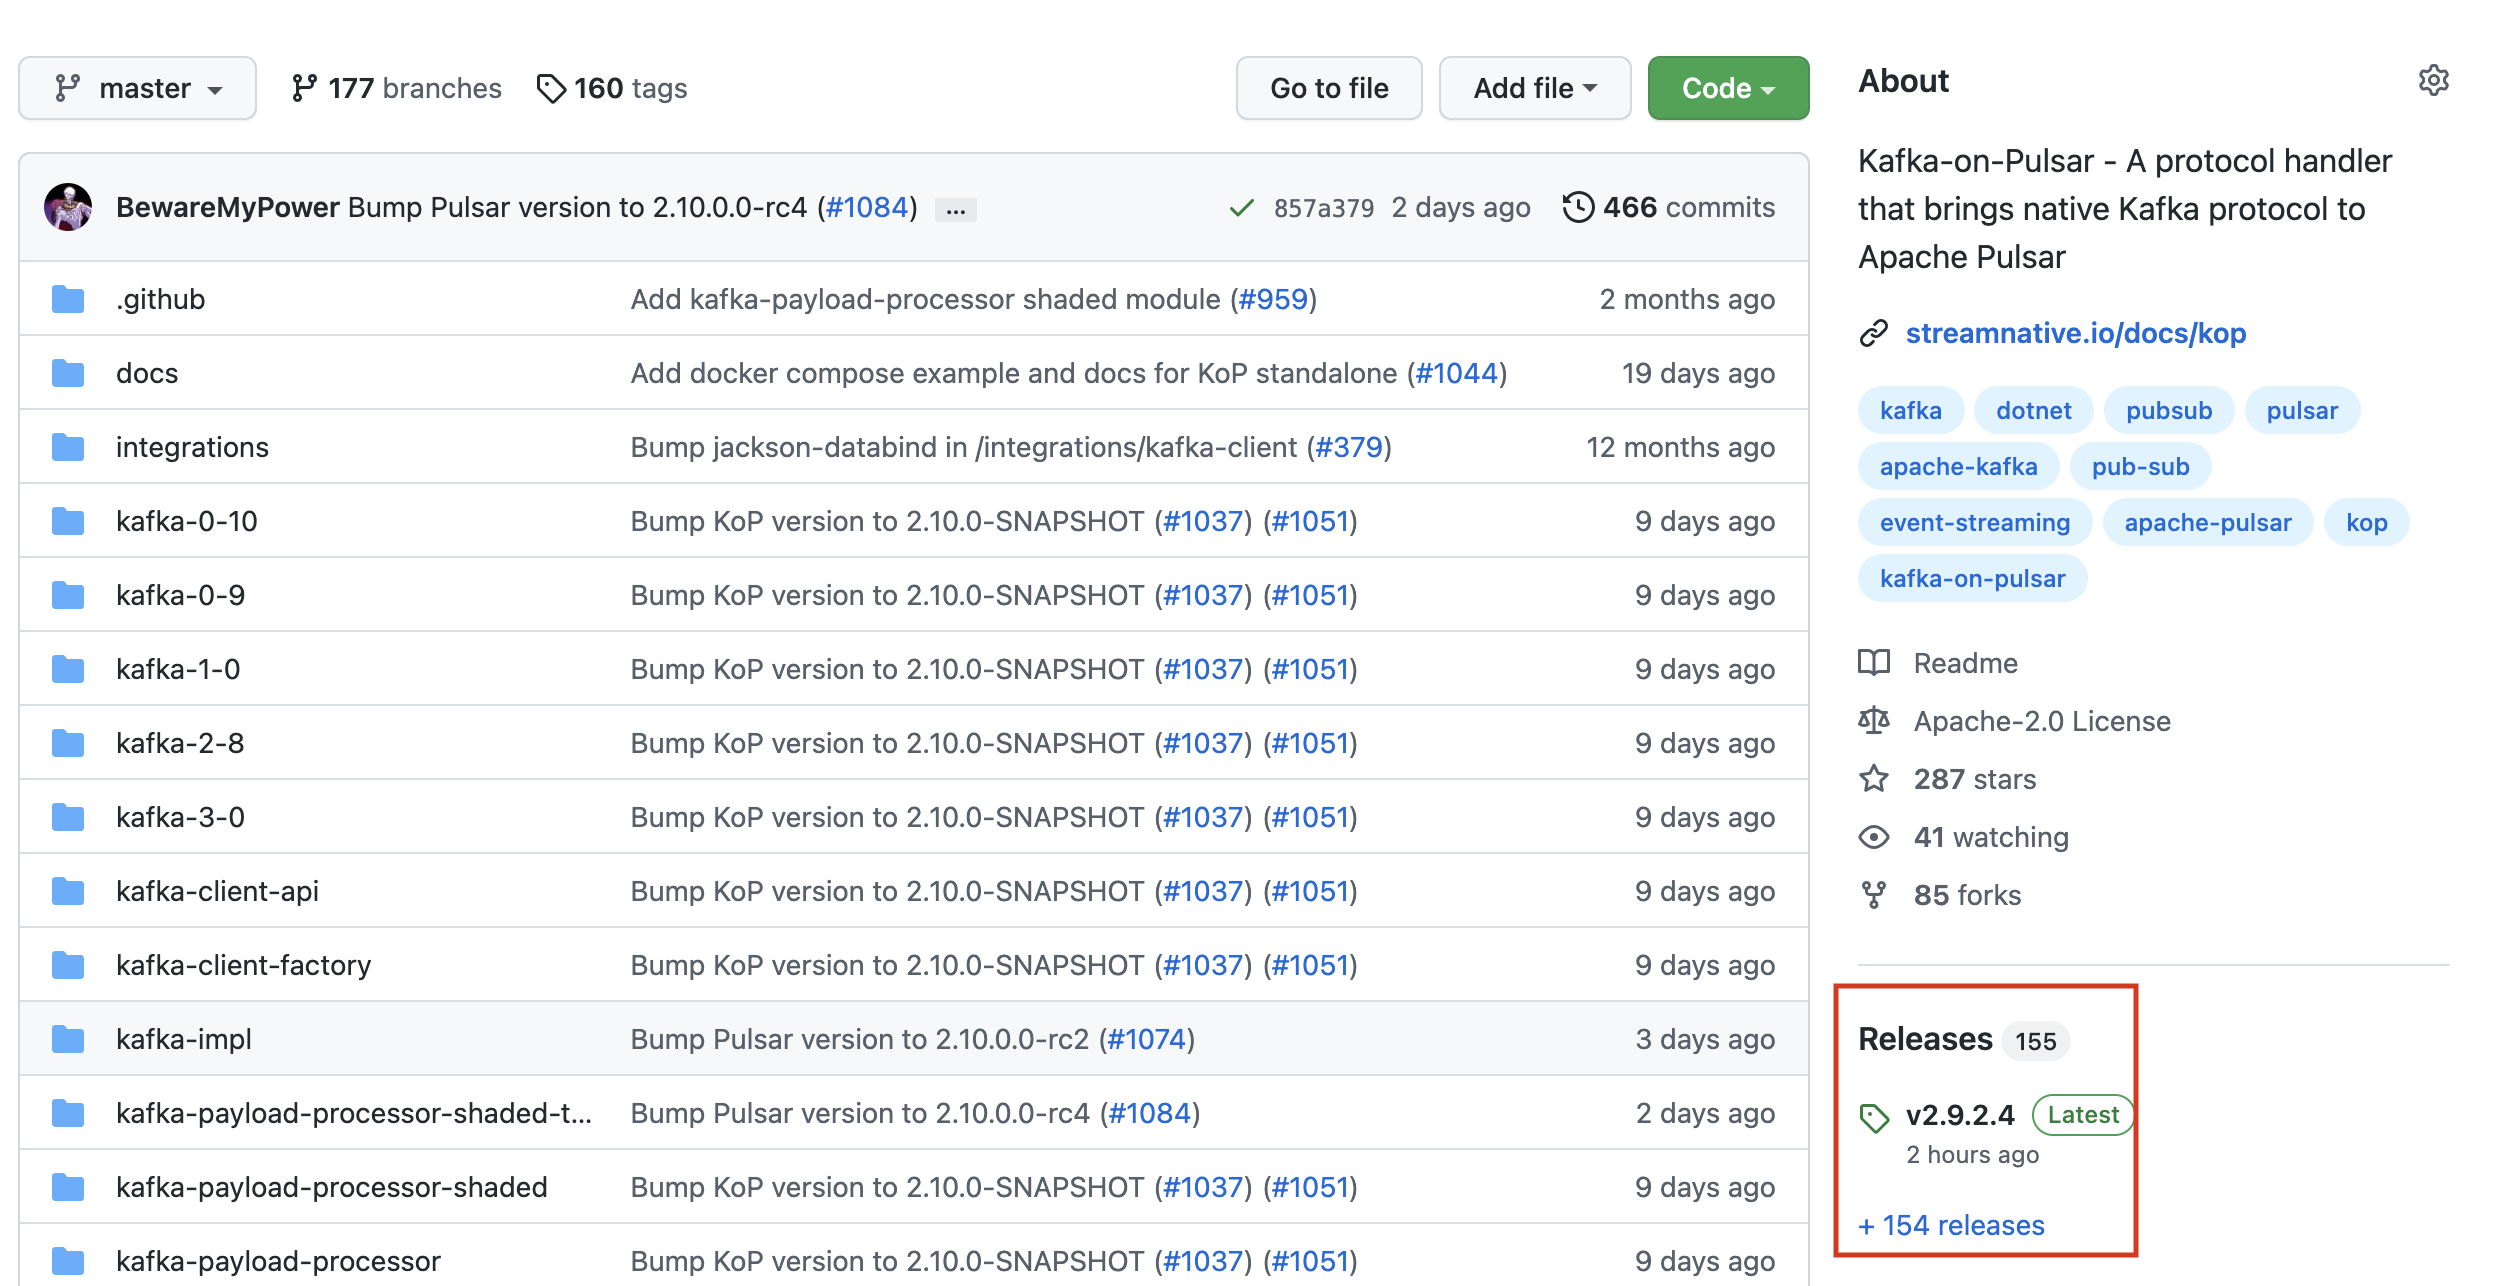The height and width of the screenshot is (1286, 2512).
Task: Click the tag icon next to v2.9.2.4
Action: 1874,1117
